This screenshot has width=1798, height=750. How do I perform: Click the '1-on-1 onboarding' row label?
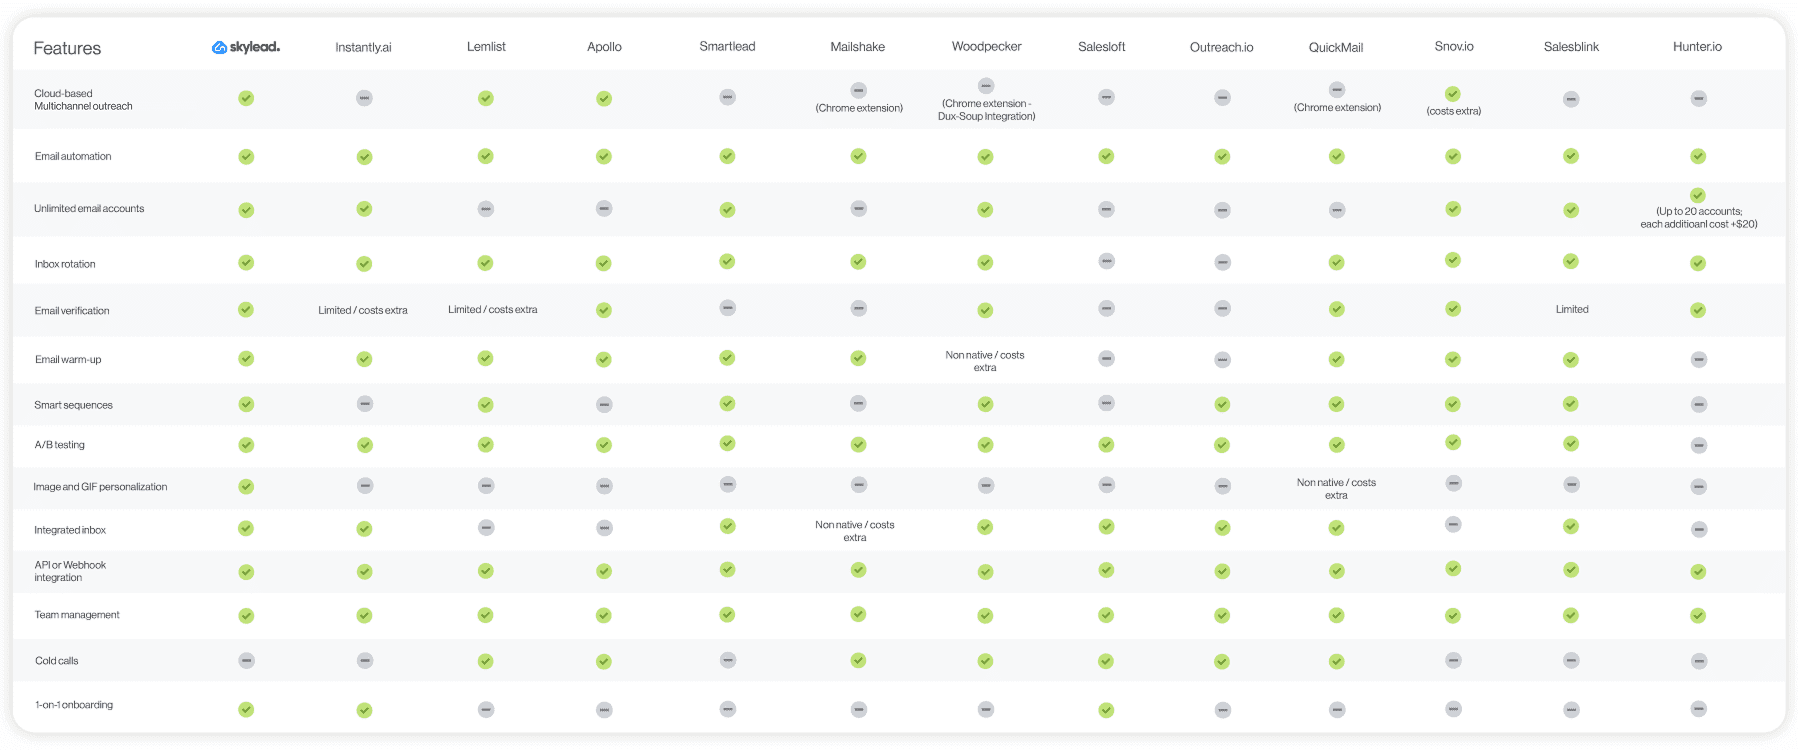coord(74,705)
